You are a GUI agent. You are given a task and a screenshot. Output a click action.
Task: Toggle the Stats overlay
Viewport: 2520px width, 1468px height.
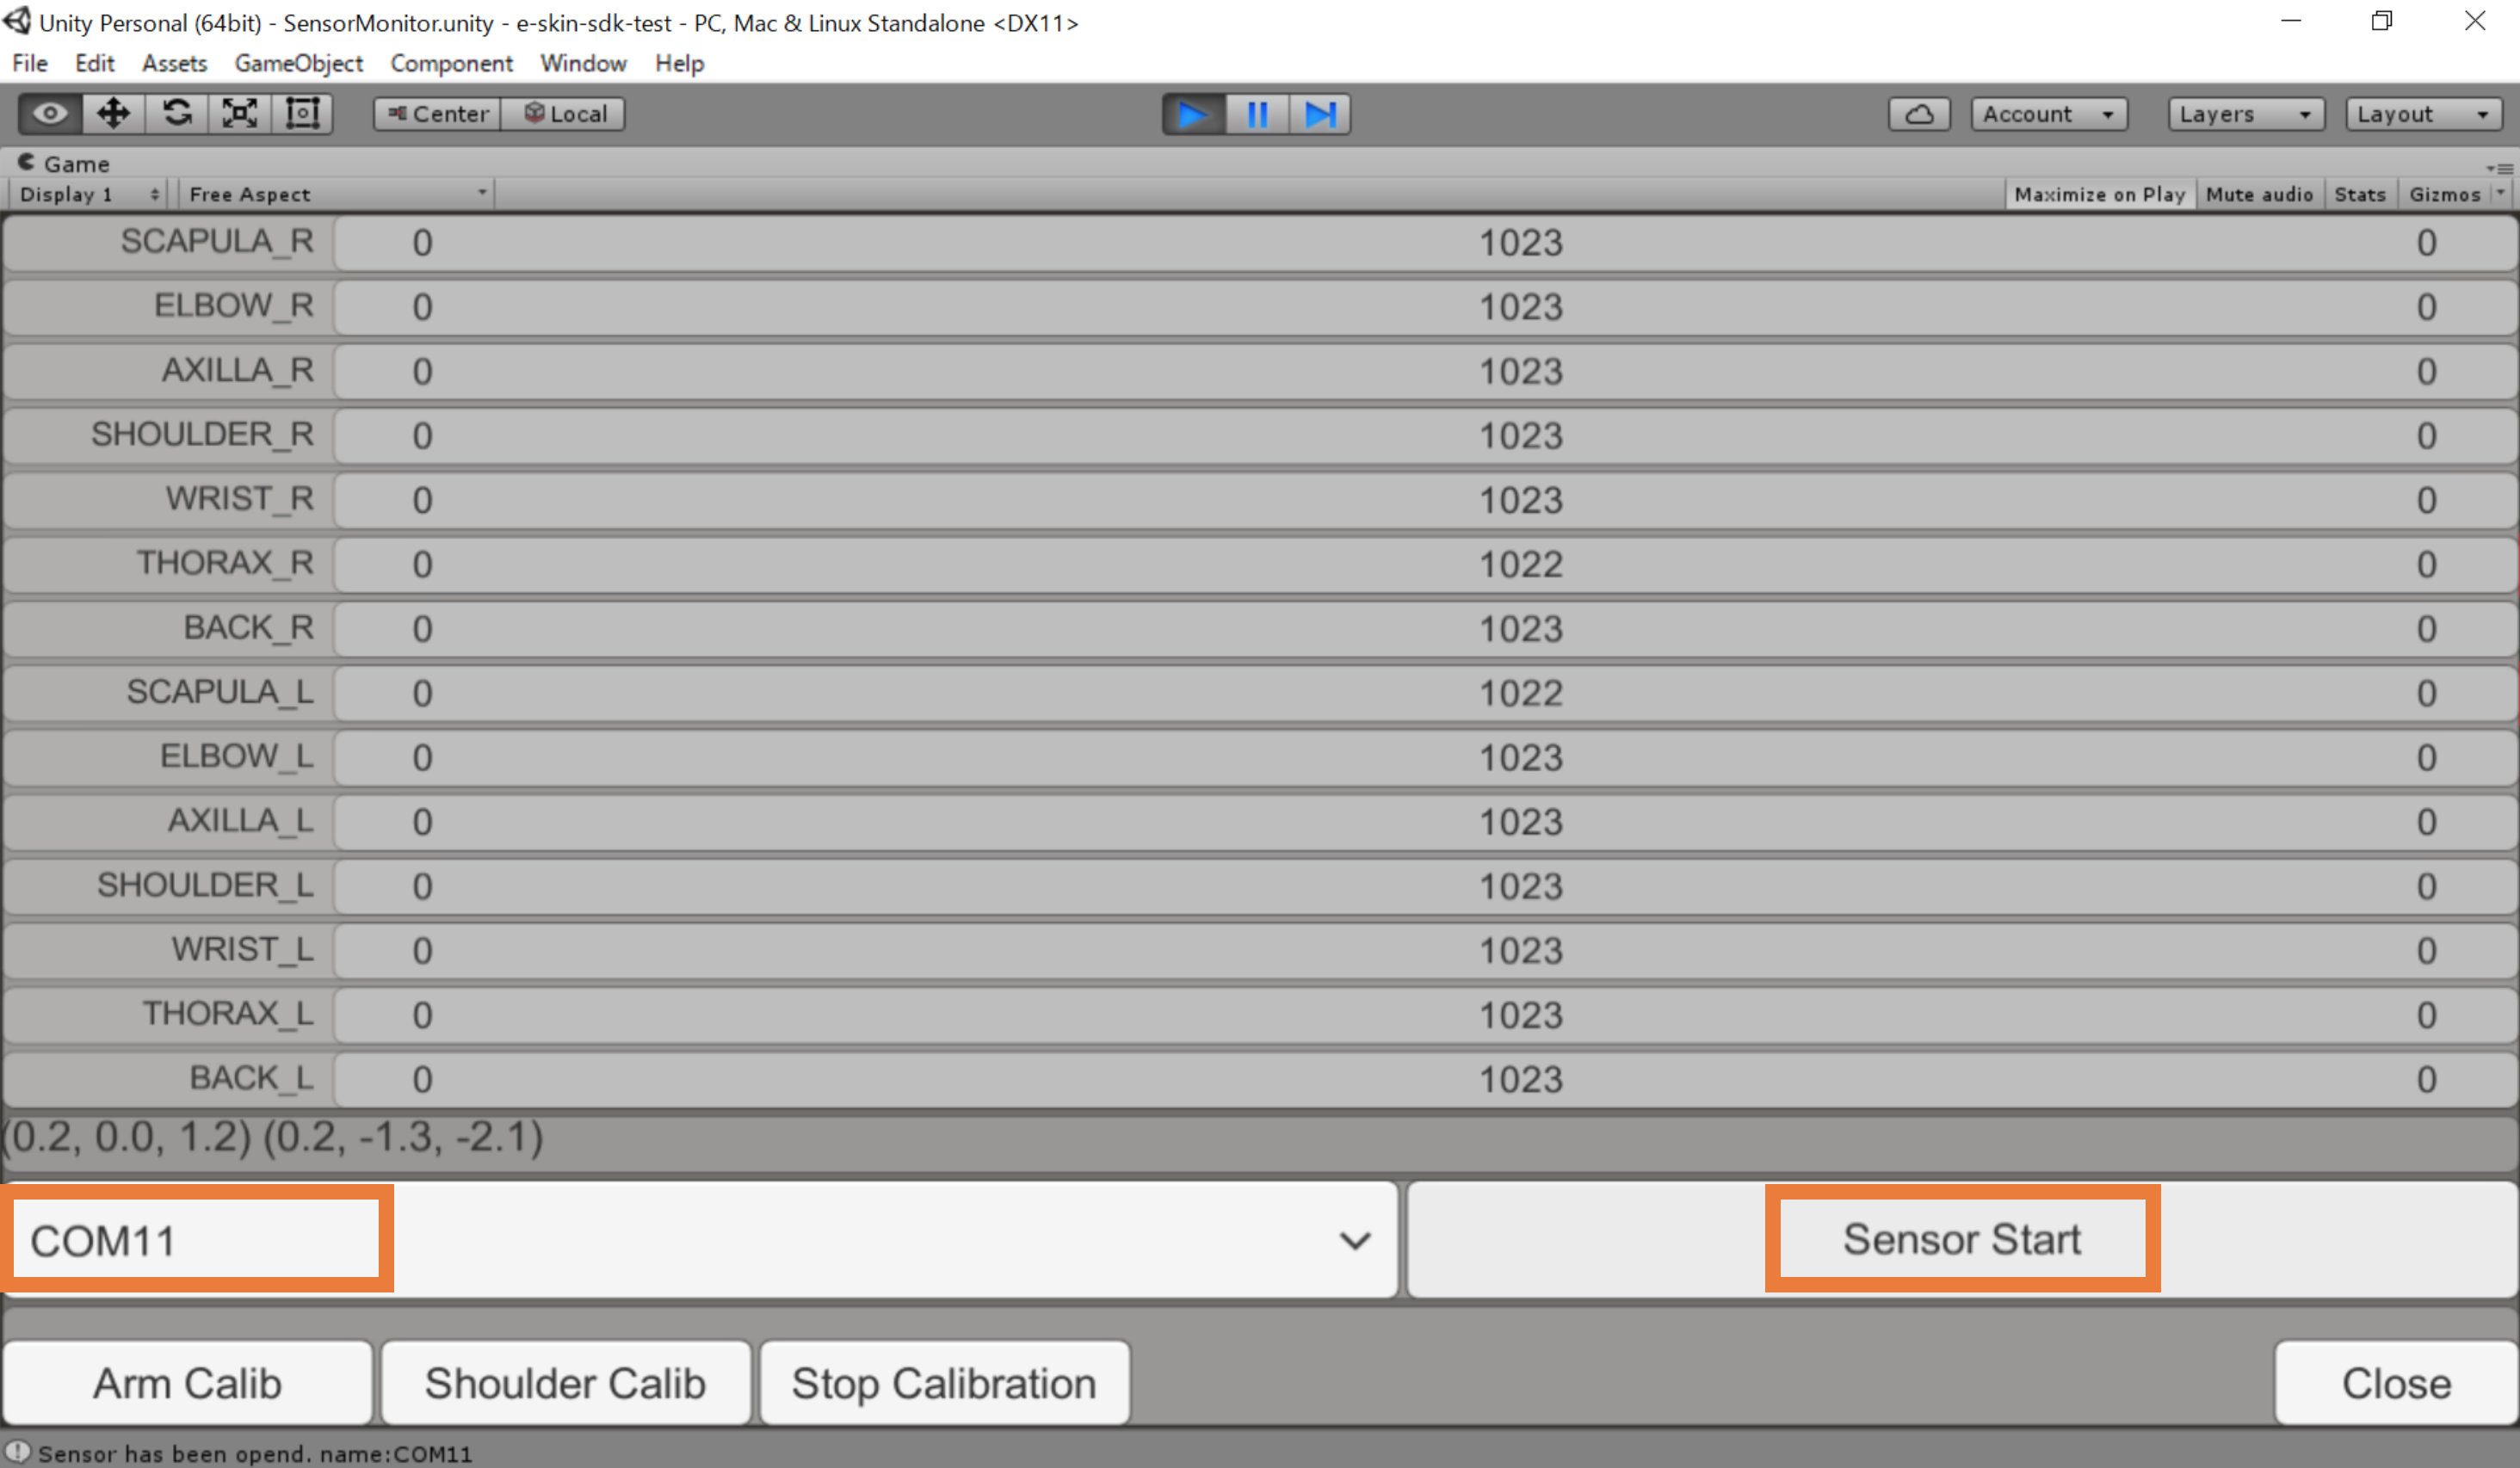click(x=2360, y=194)
